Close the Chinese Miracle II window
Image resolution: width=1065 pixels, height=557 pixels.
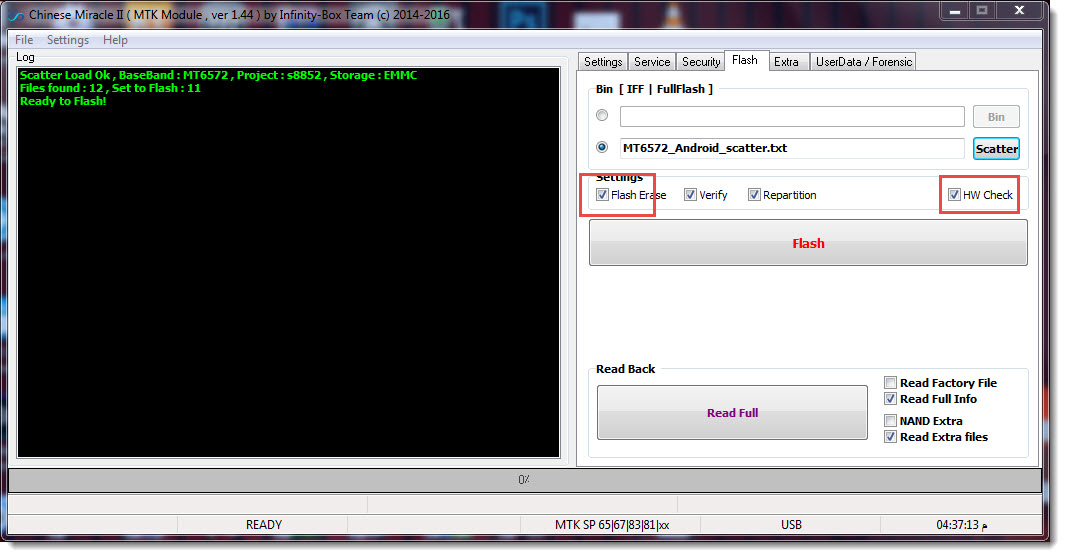click(1019, 11)
